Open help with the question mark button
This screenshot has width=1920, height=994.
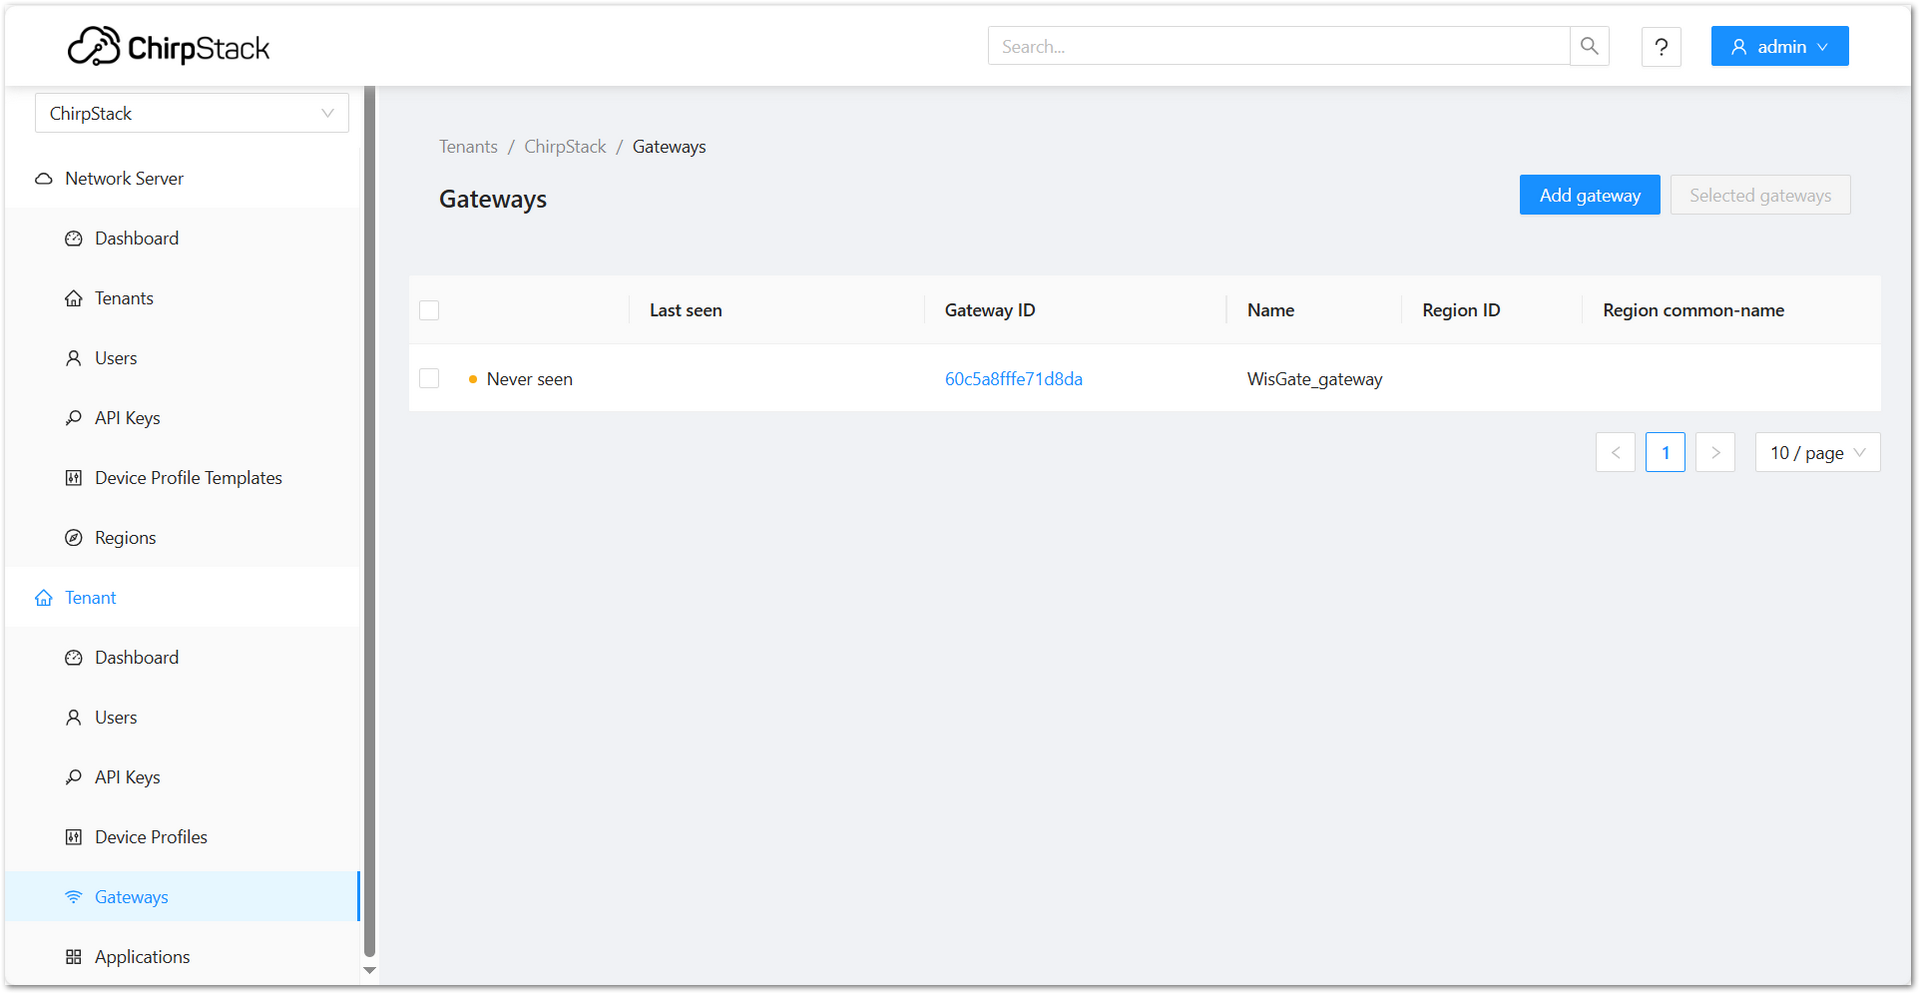tap(1661, 47)
